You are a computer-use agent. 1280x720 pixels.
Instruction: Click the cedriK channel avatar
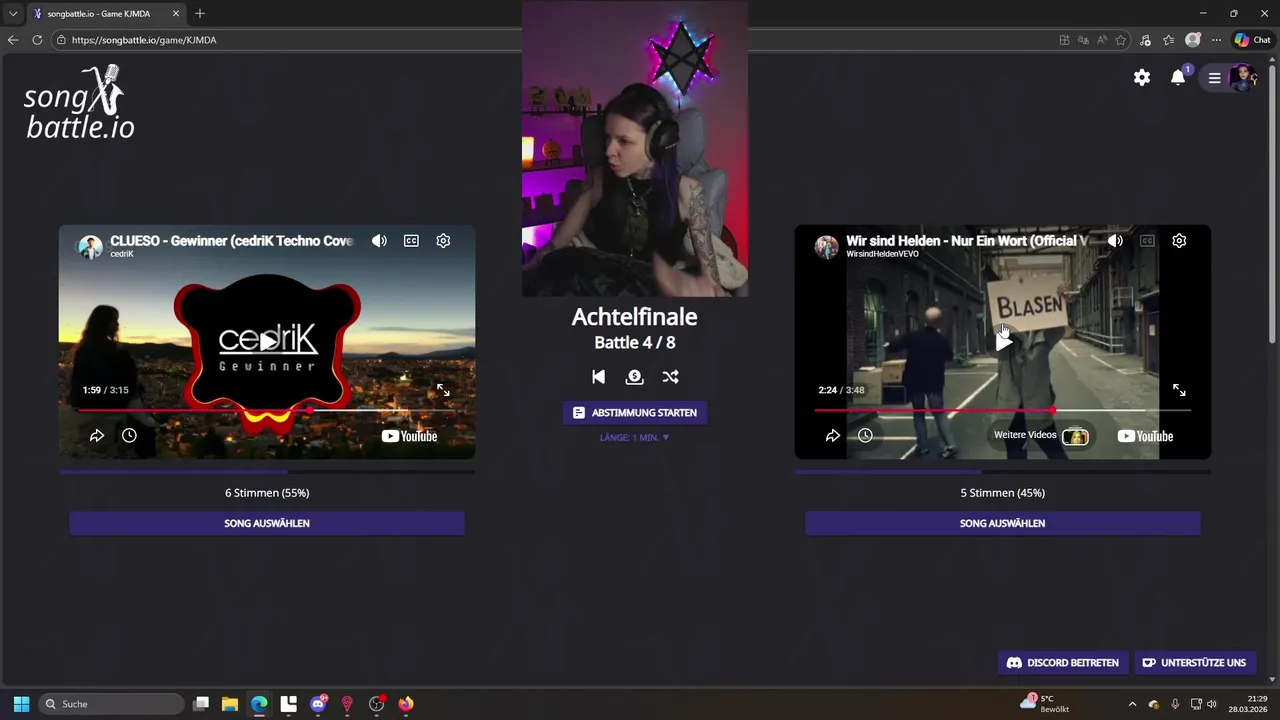[x=90, y=247]
